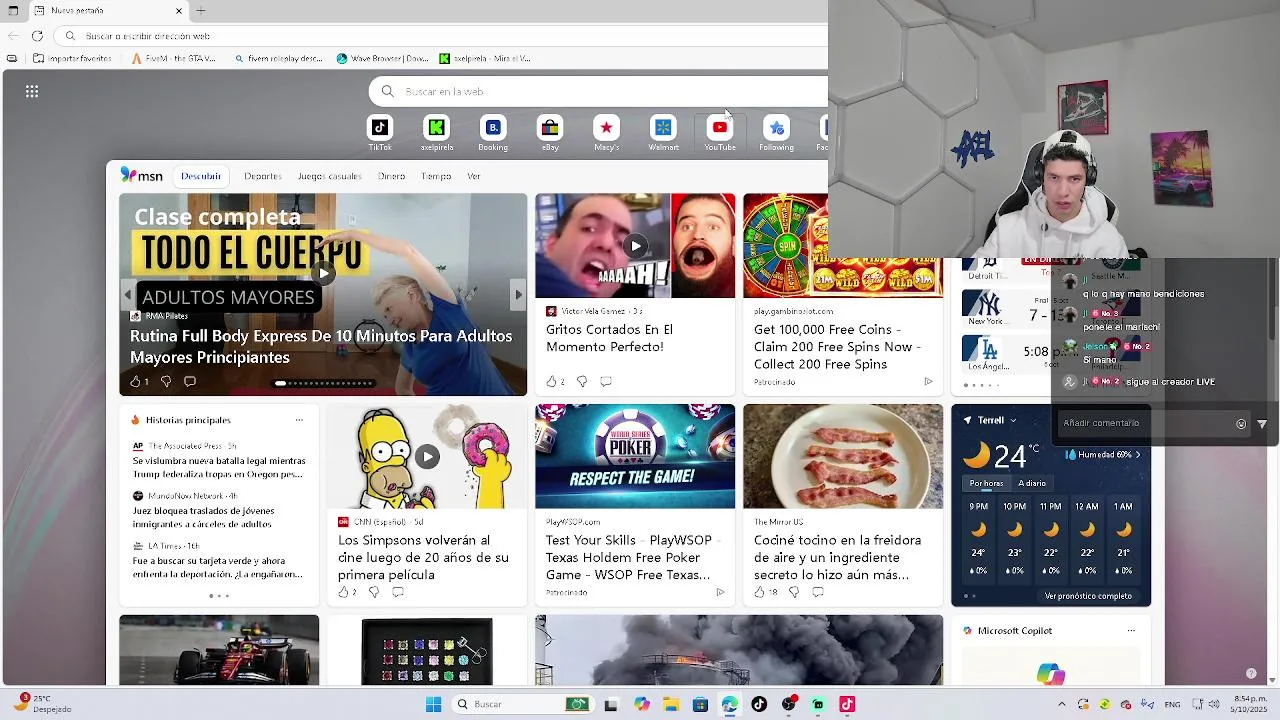Open Historias principales more options
Image resolution: width=1280 pixels, height=720 pixels.
pyautogui.click(x=298, y=420)
